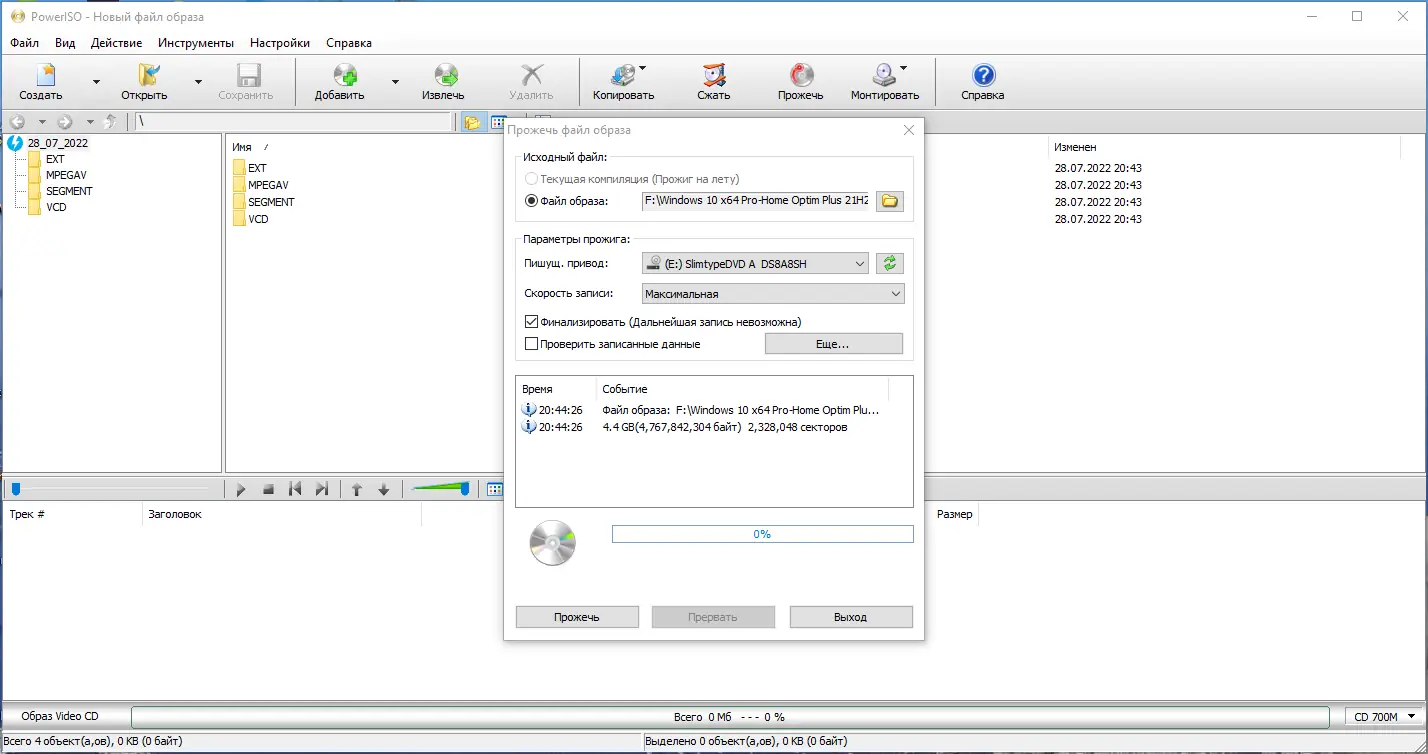Screen dimensions: 1428x754
Task: Toggle the folder tree view icon
Action: tap(472, 122)
